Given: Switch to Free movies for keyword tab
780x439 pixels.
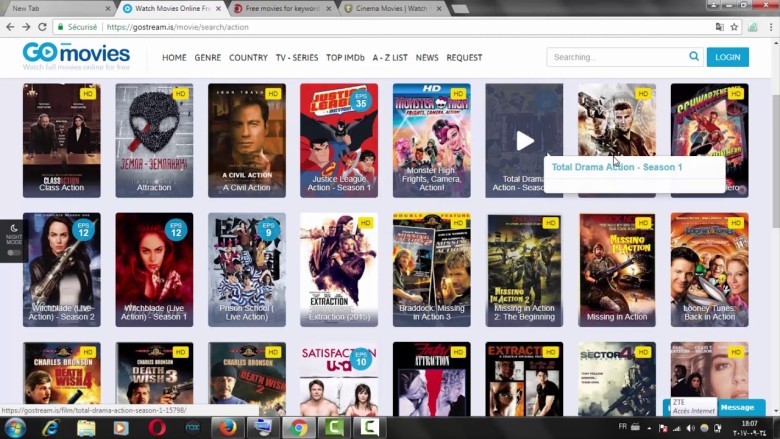Looking at the screenshot, I should coord(282,8).
